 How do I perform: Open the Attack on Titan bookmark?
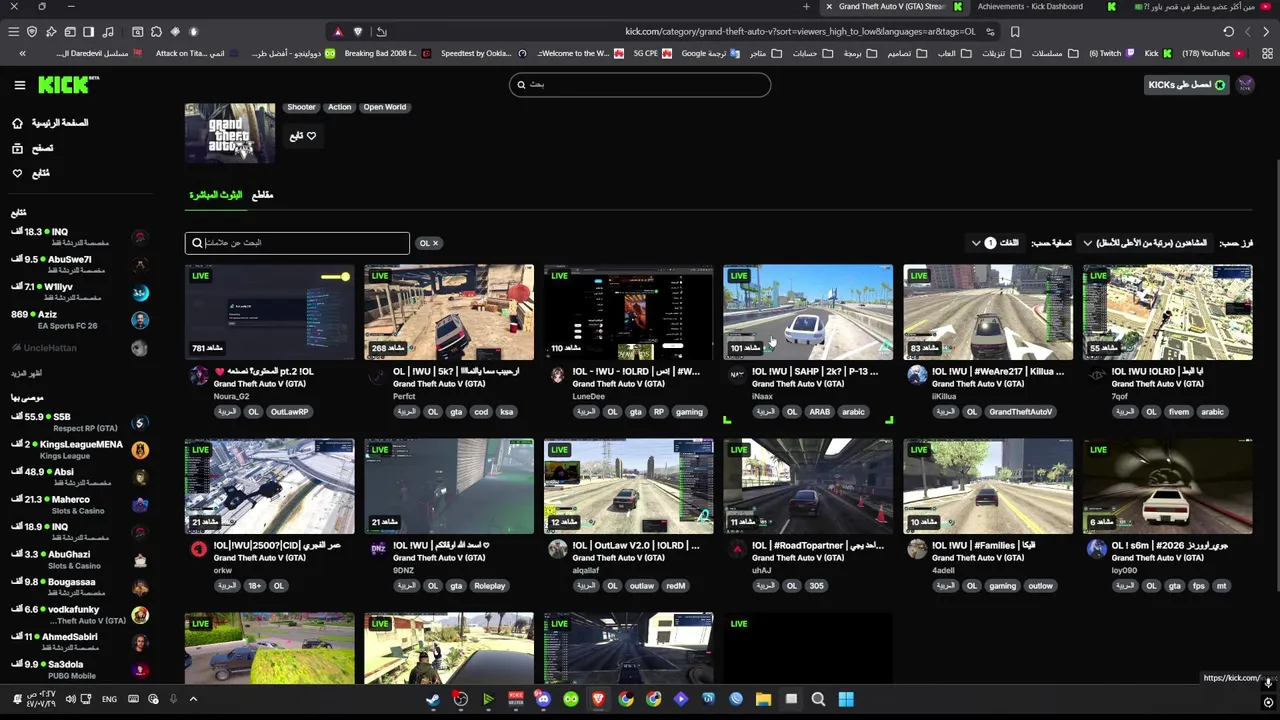[x=196, y=53]
